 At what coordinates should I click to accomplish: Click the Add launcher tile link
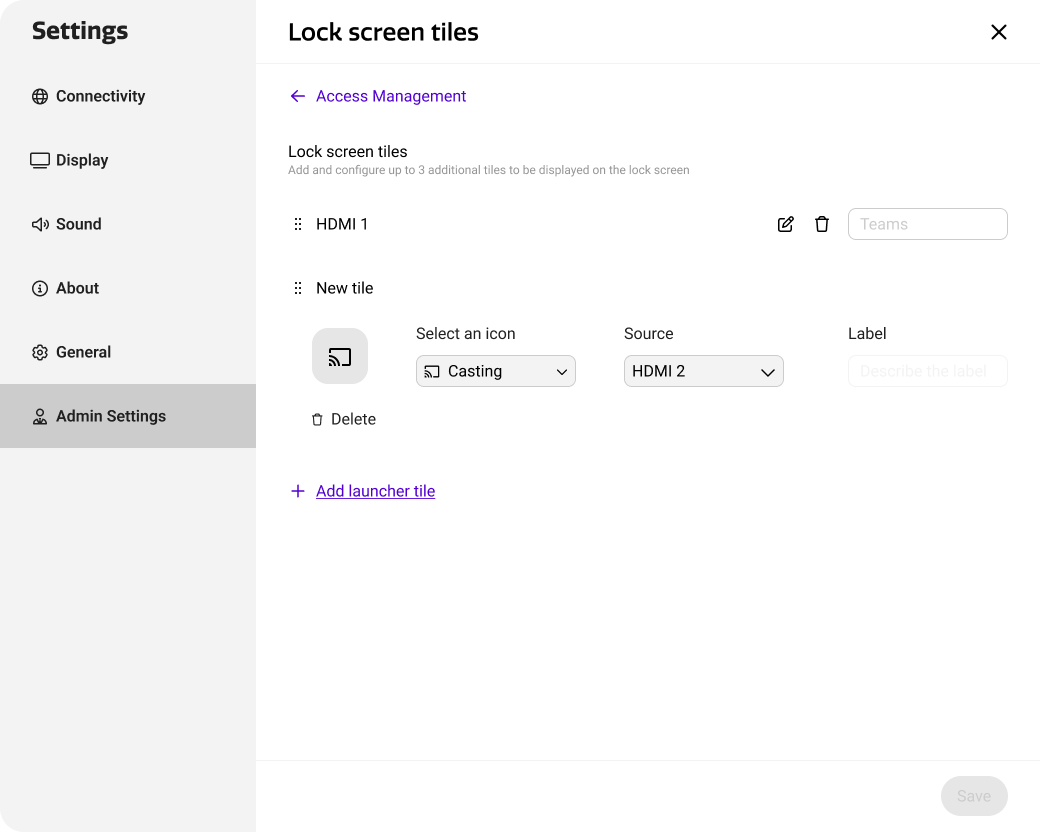pos(375,491)
